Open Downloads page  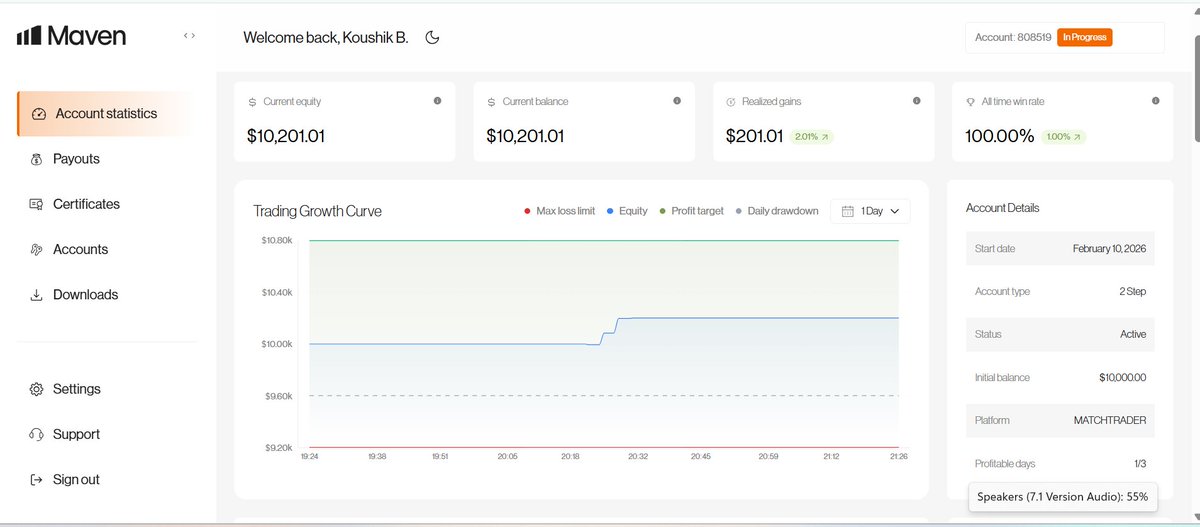85,295
